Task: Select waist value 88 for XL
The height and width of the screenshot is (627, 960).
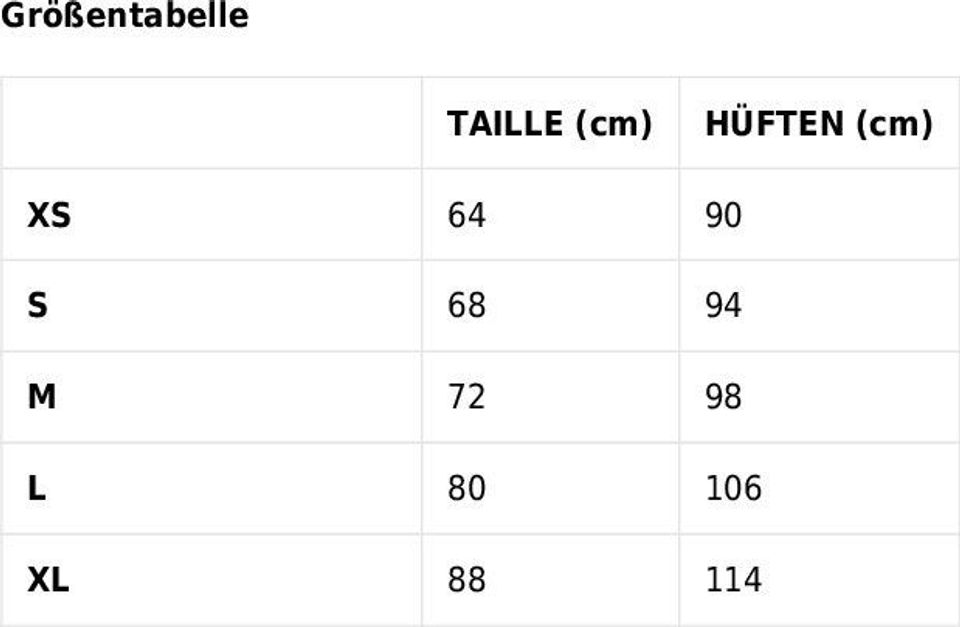Action: (466, 580)
